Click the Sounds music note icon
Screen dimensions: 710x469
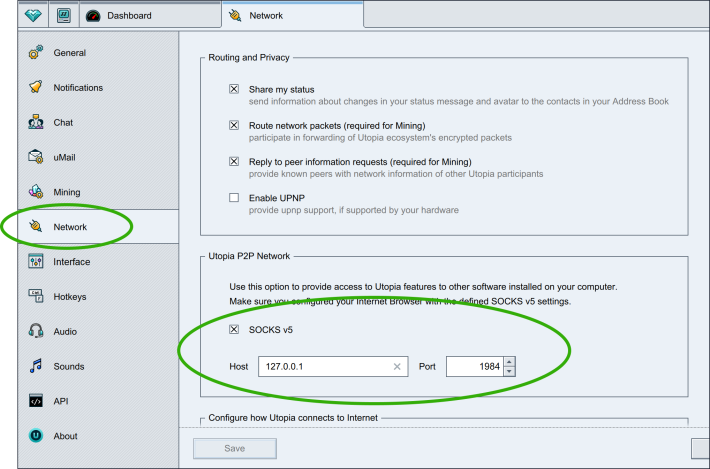(x=35, y=366)
